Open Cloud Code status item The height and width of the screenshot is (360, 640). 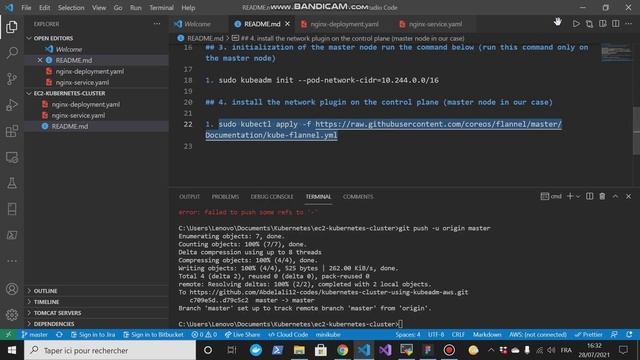288,334
